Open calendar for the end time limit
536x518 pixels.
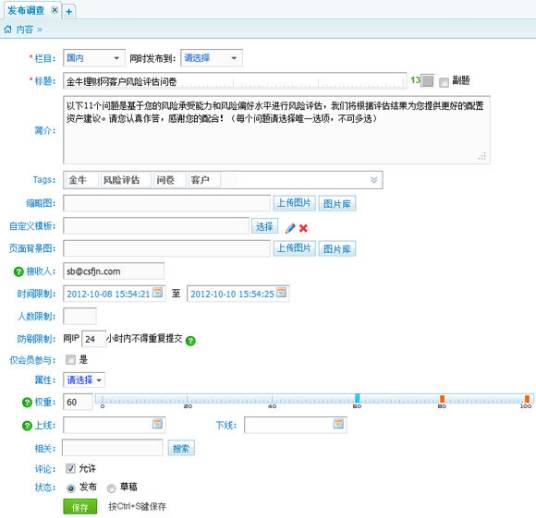pos(281,293)
